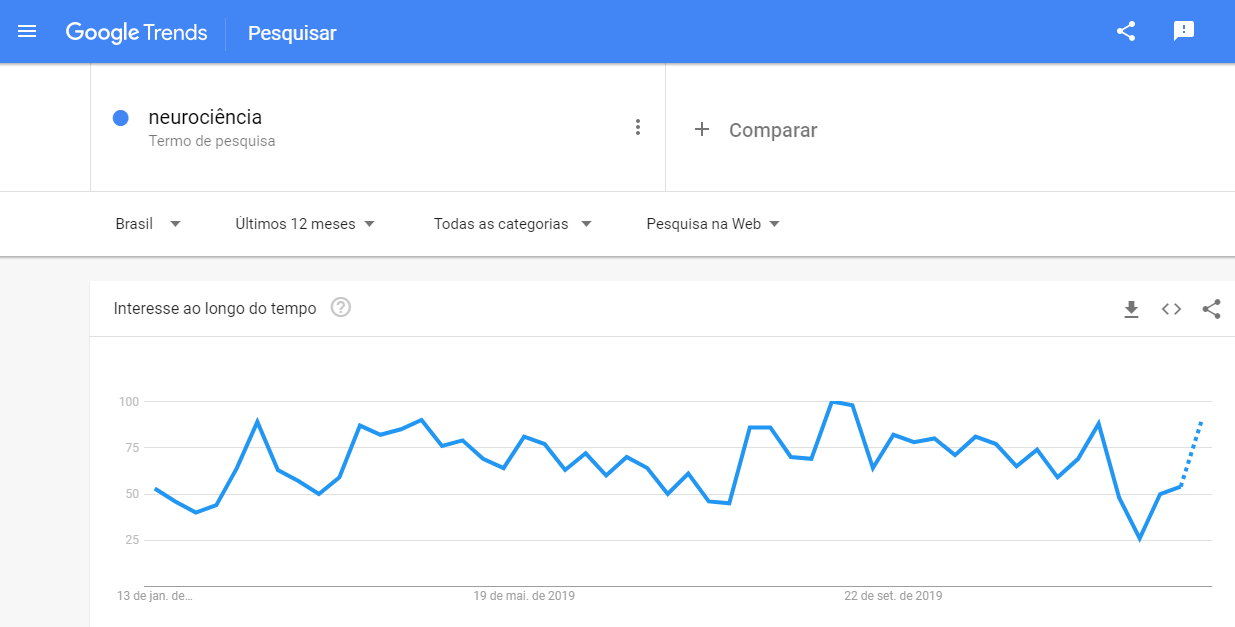Click the chart's highest peak at 100
The height and width of the screenshot is (627, 1235).
pyautogui.click(x=831, y=402)
